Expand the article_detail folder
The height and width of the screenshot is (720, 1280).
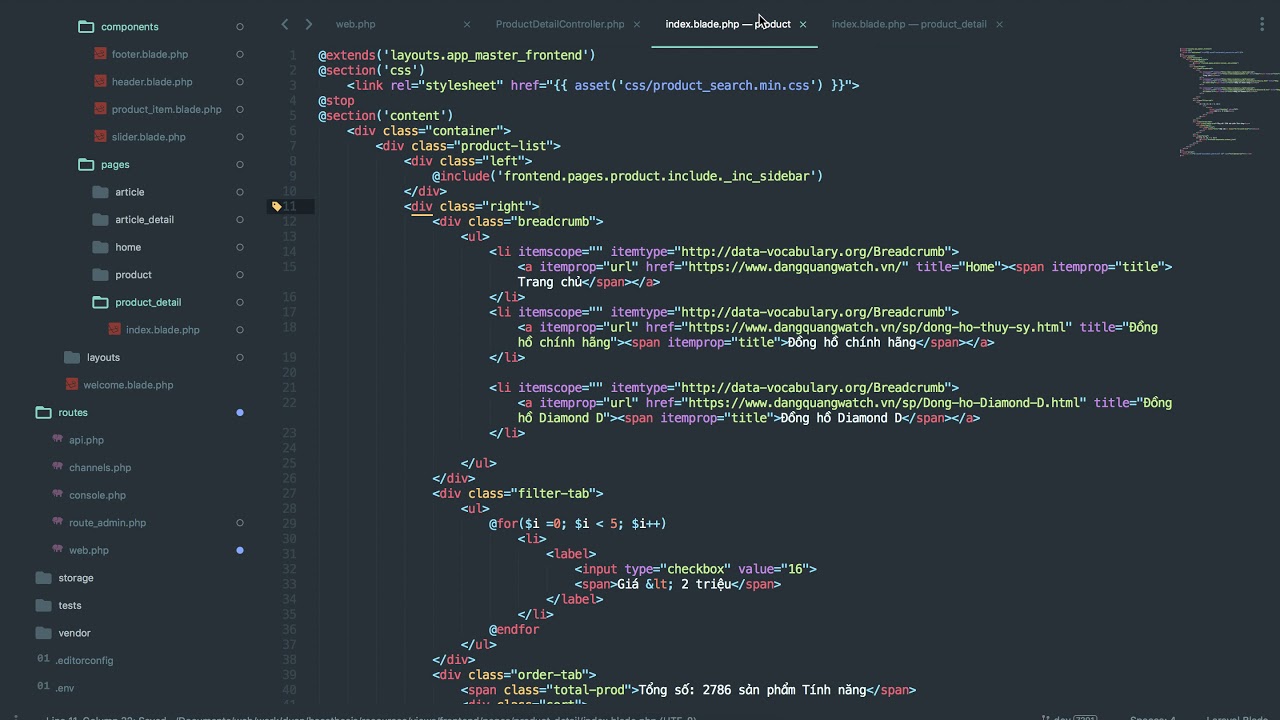click(x=100, y=219)
